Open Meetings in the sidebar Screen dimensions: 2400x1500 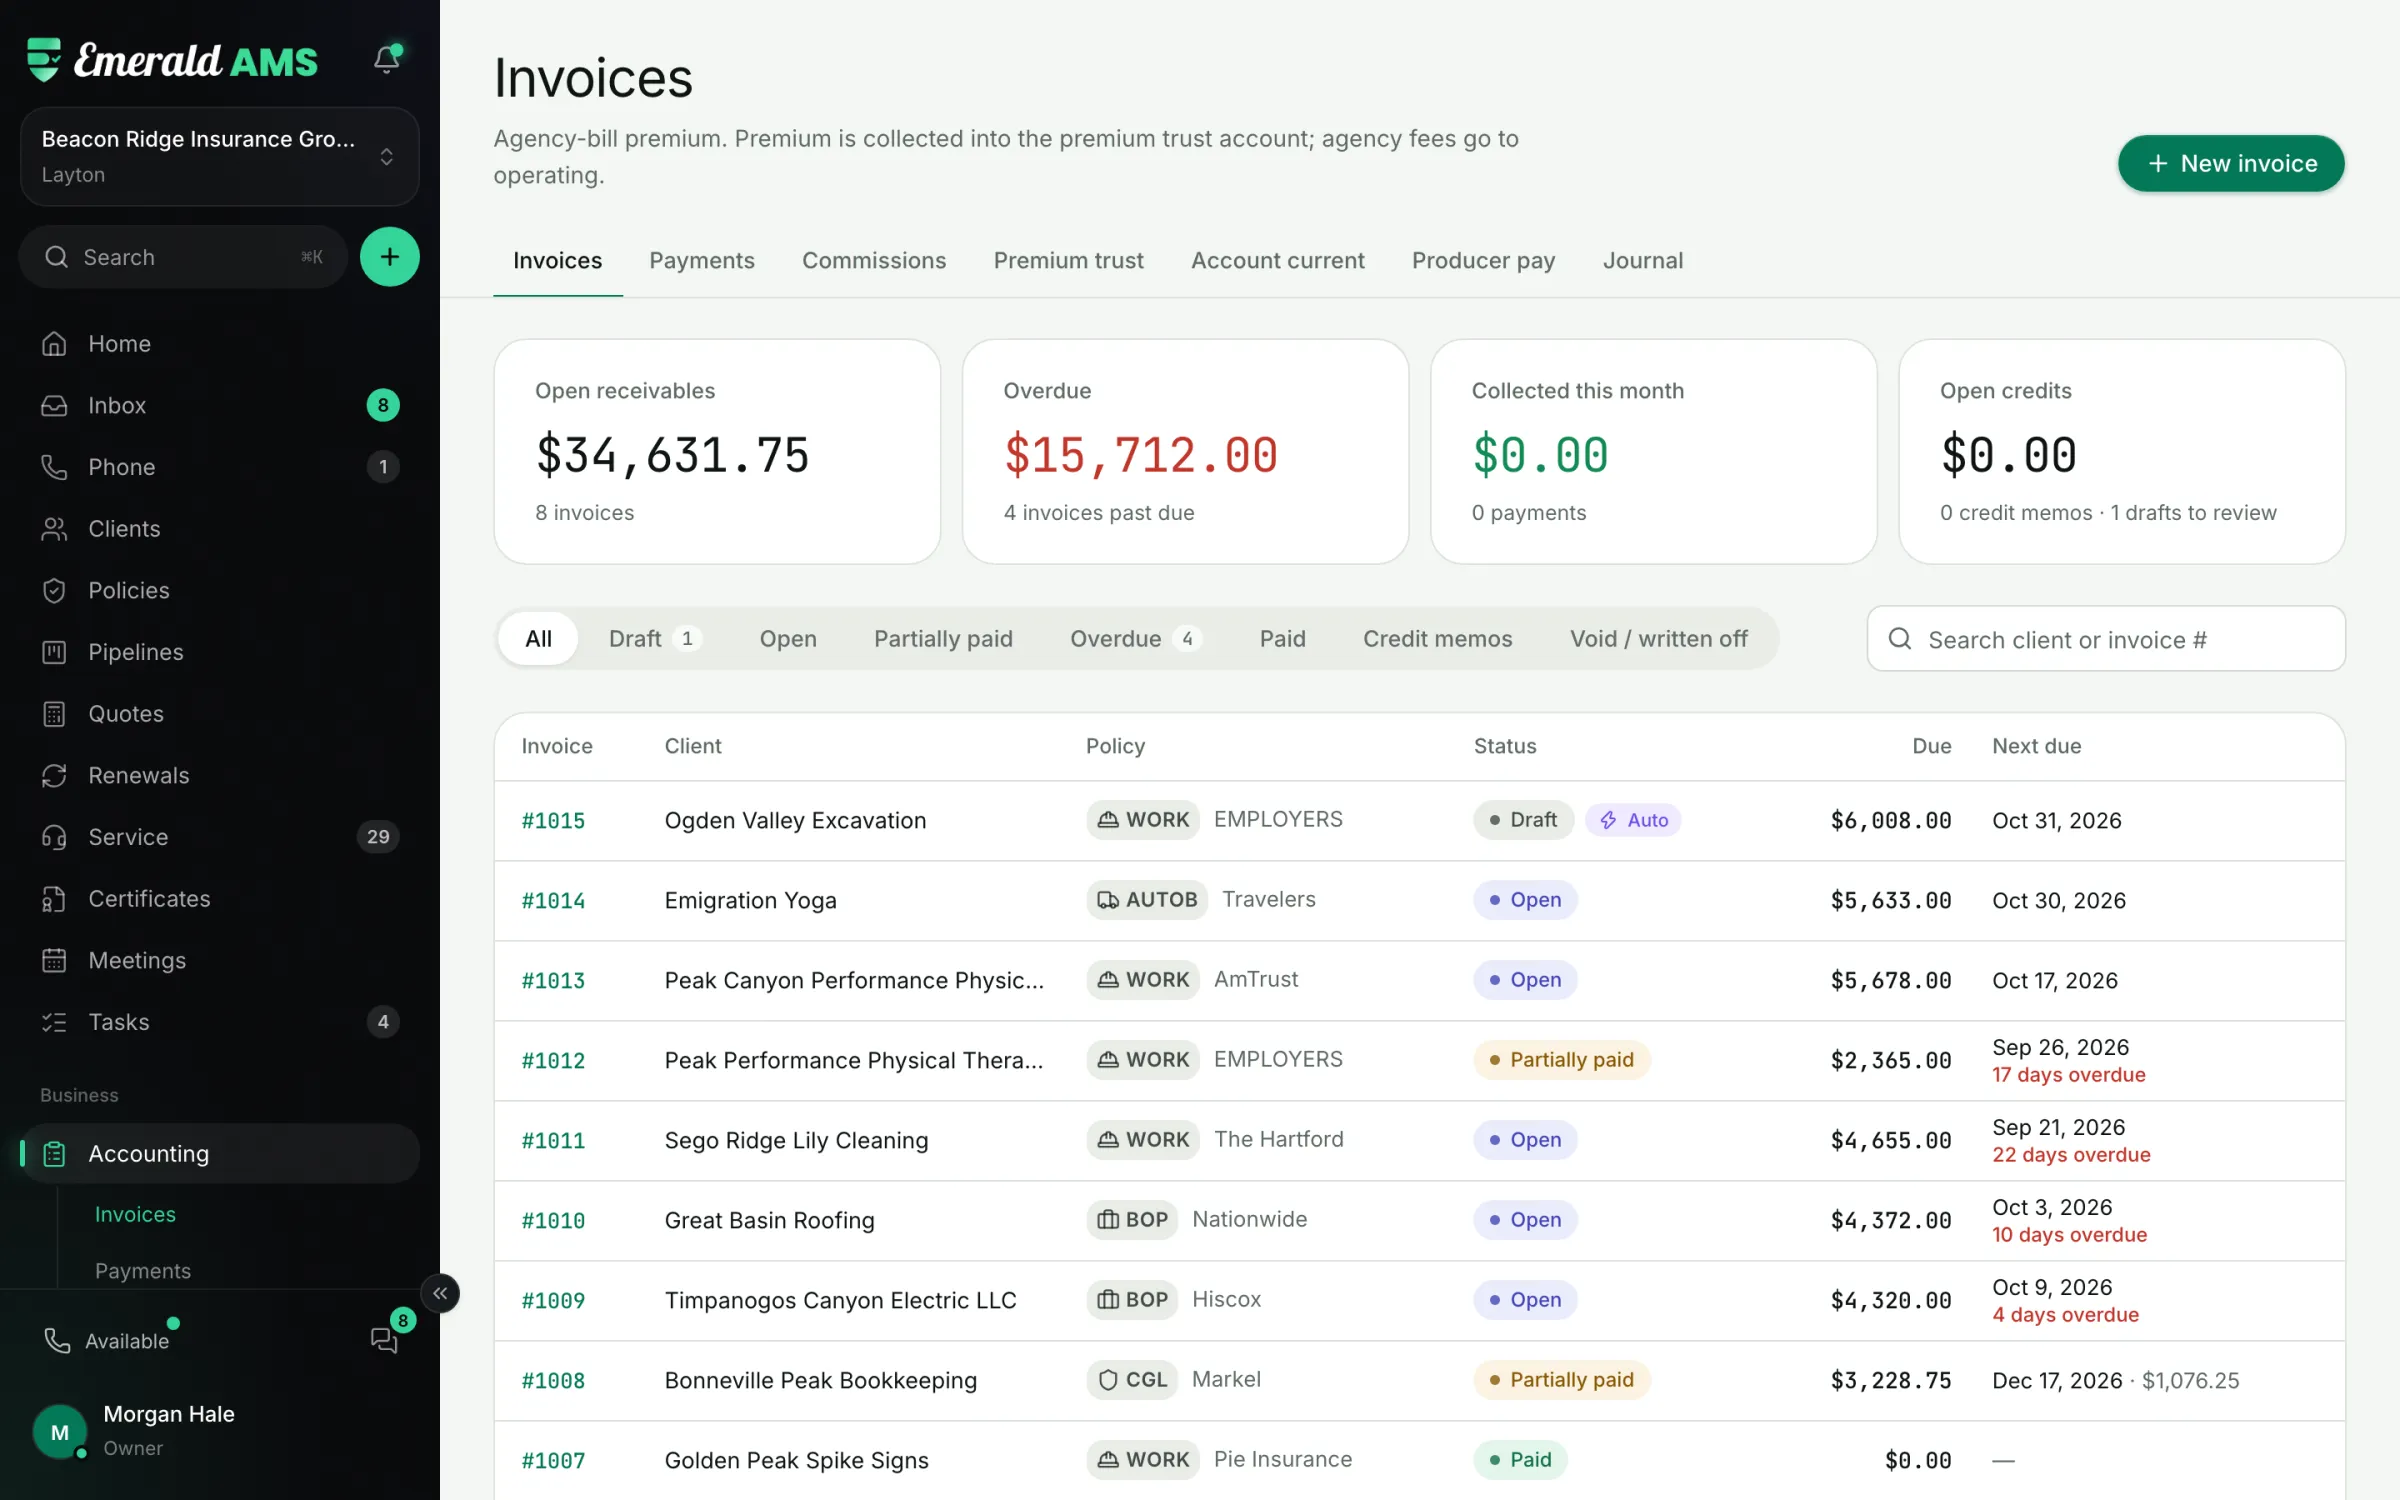pos(219,960)
